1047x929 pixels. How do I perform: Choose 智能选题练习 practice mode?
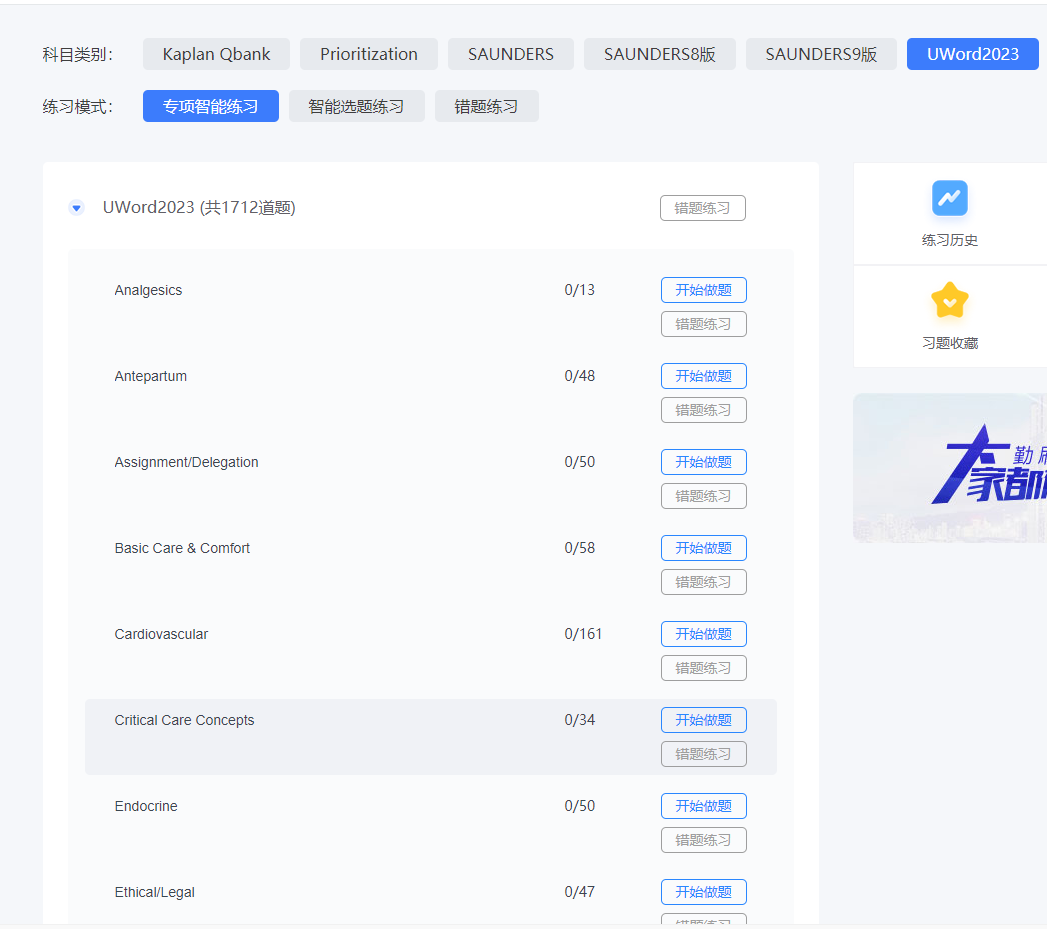[x=357, y=106]
